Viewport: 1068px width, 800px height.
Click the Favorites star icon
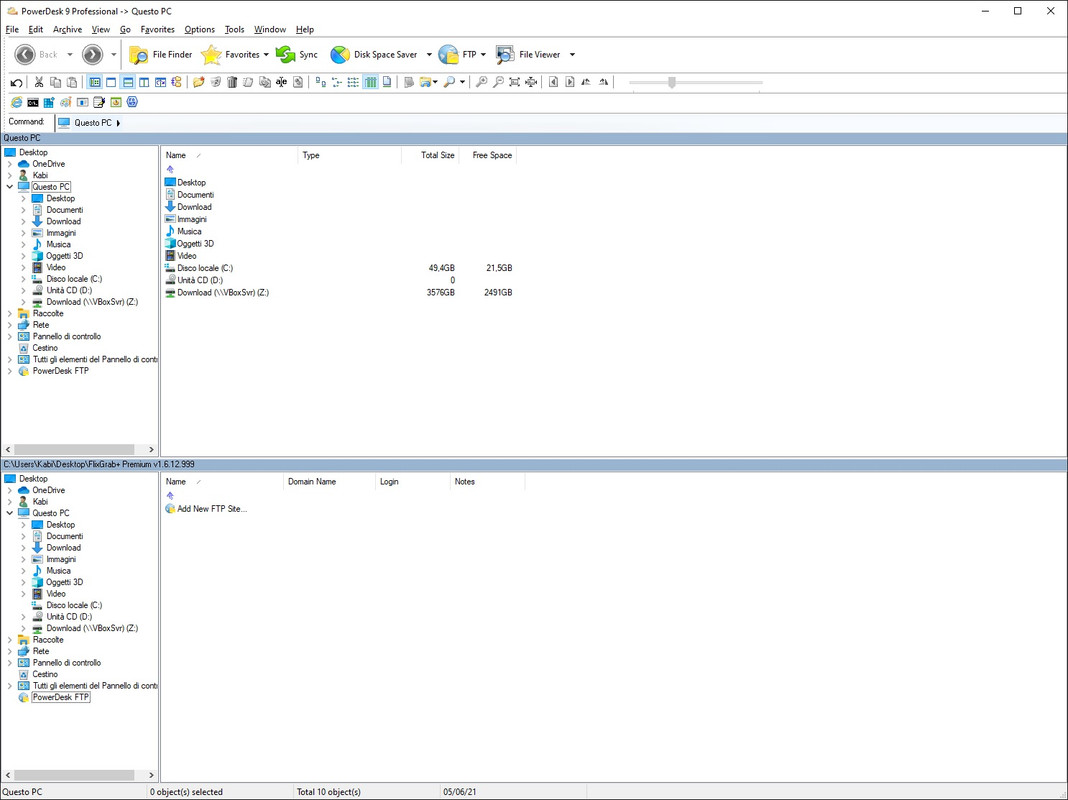[211, 54]
